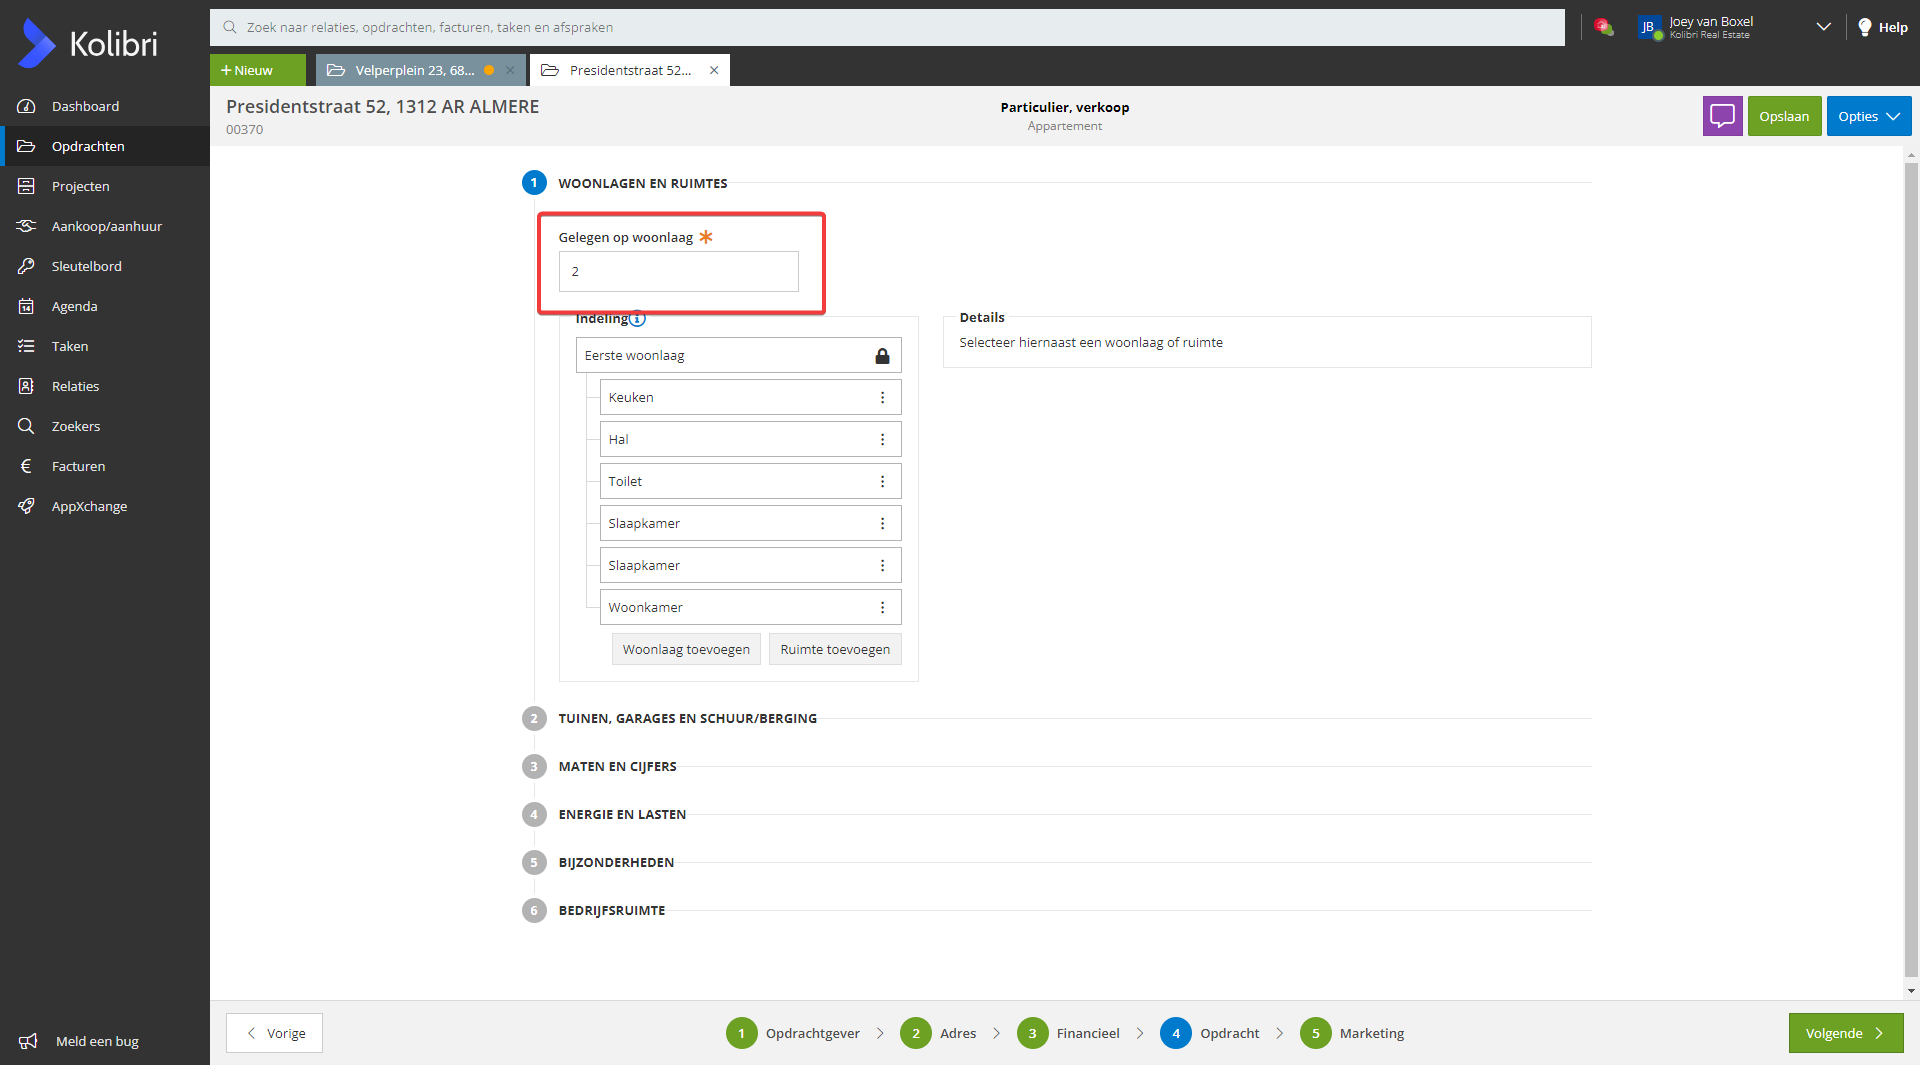Image resolution: width=1920 pixels, height=1065 pixels.
Task: Open Relaties in the sidebar
Action: tap(105, 386)
